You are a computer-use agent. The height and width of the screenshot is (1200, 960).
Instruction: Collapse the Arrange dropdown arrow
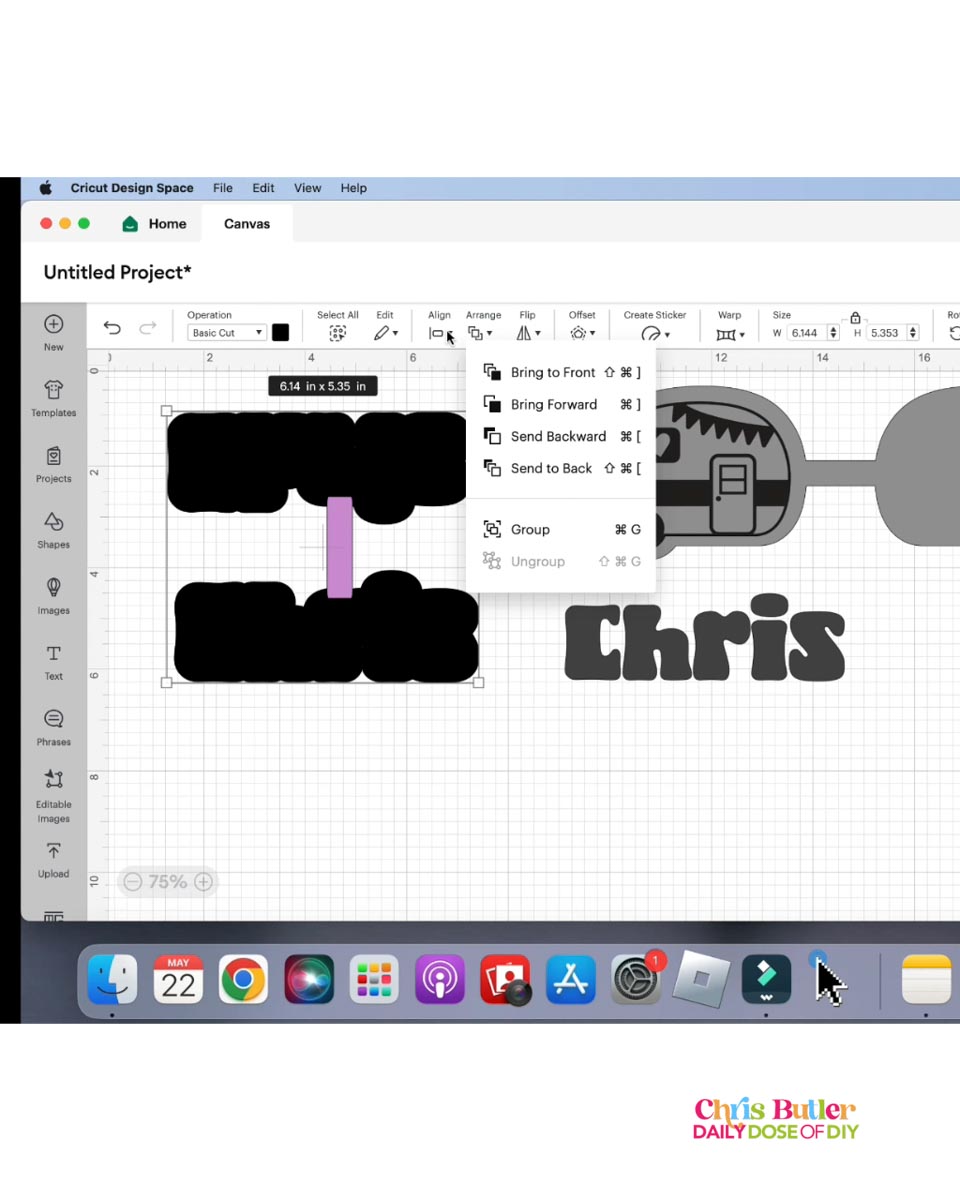click(x=490, y=334)
